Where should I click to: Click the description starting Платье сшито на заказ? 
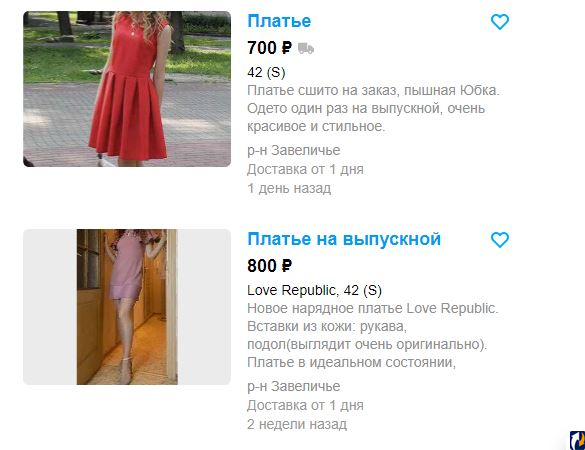point(373,108)
